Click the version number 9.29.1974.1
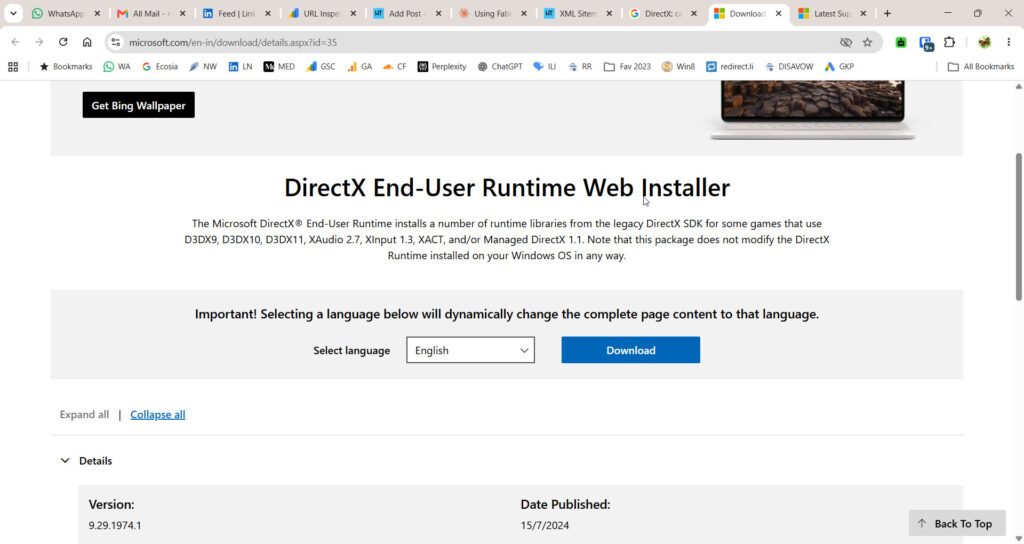The image size is (1024, 544). coord(115,525)
